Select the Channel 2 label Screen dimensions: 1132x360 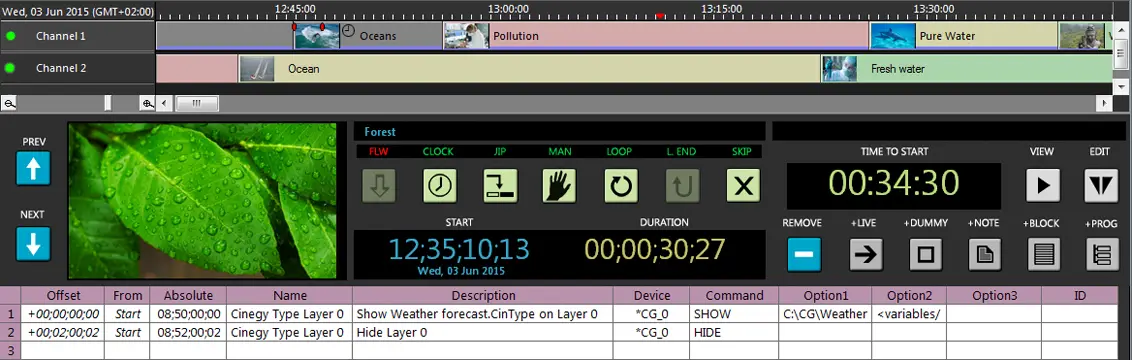(x=61, y=68)
